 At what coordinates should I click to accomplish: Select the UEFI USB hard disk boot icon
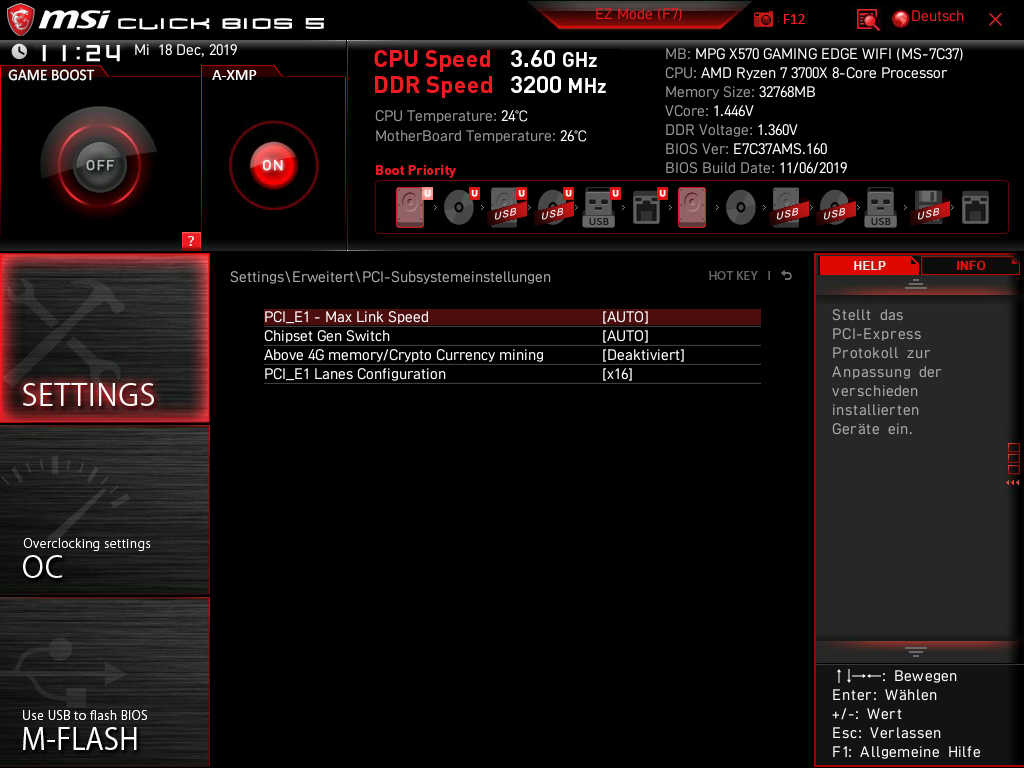pyautogui.click(x=507, y=208)
